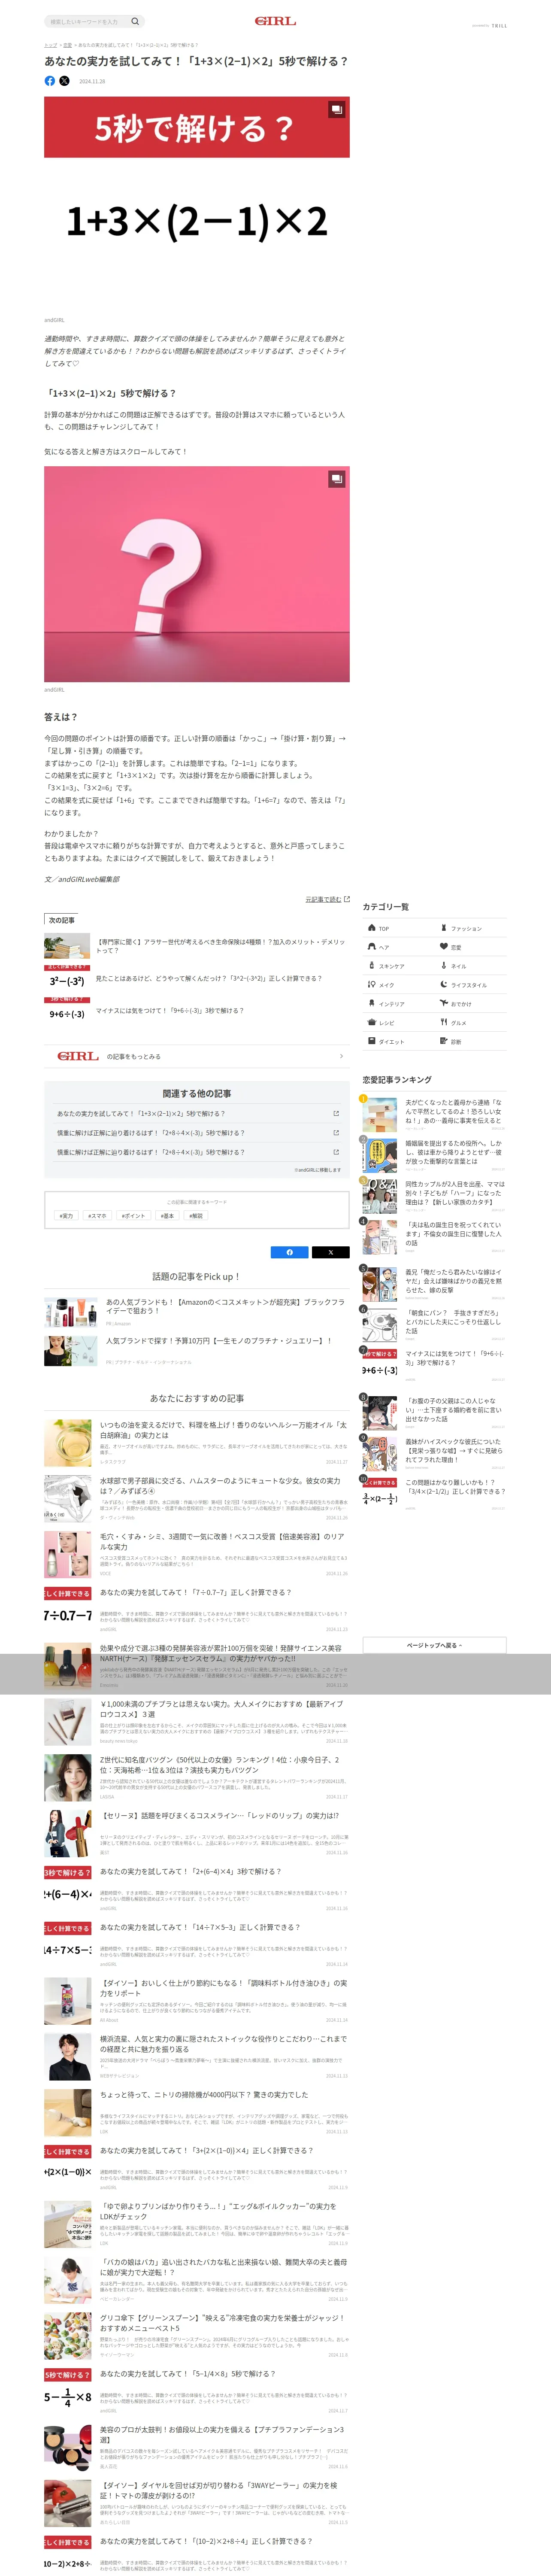Viewport: 551px width, 2576px height.
Task: Open the 毛穴・くすみ・シミ ベスコス article
Action: click(x=196, y=1554)
